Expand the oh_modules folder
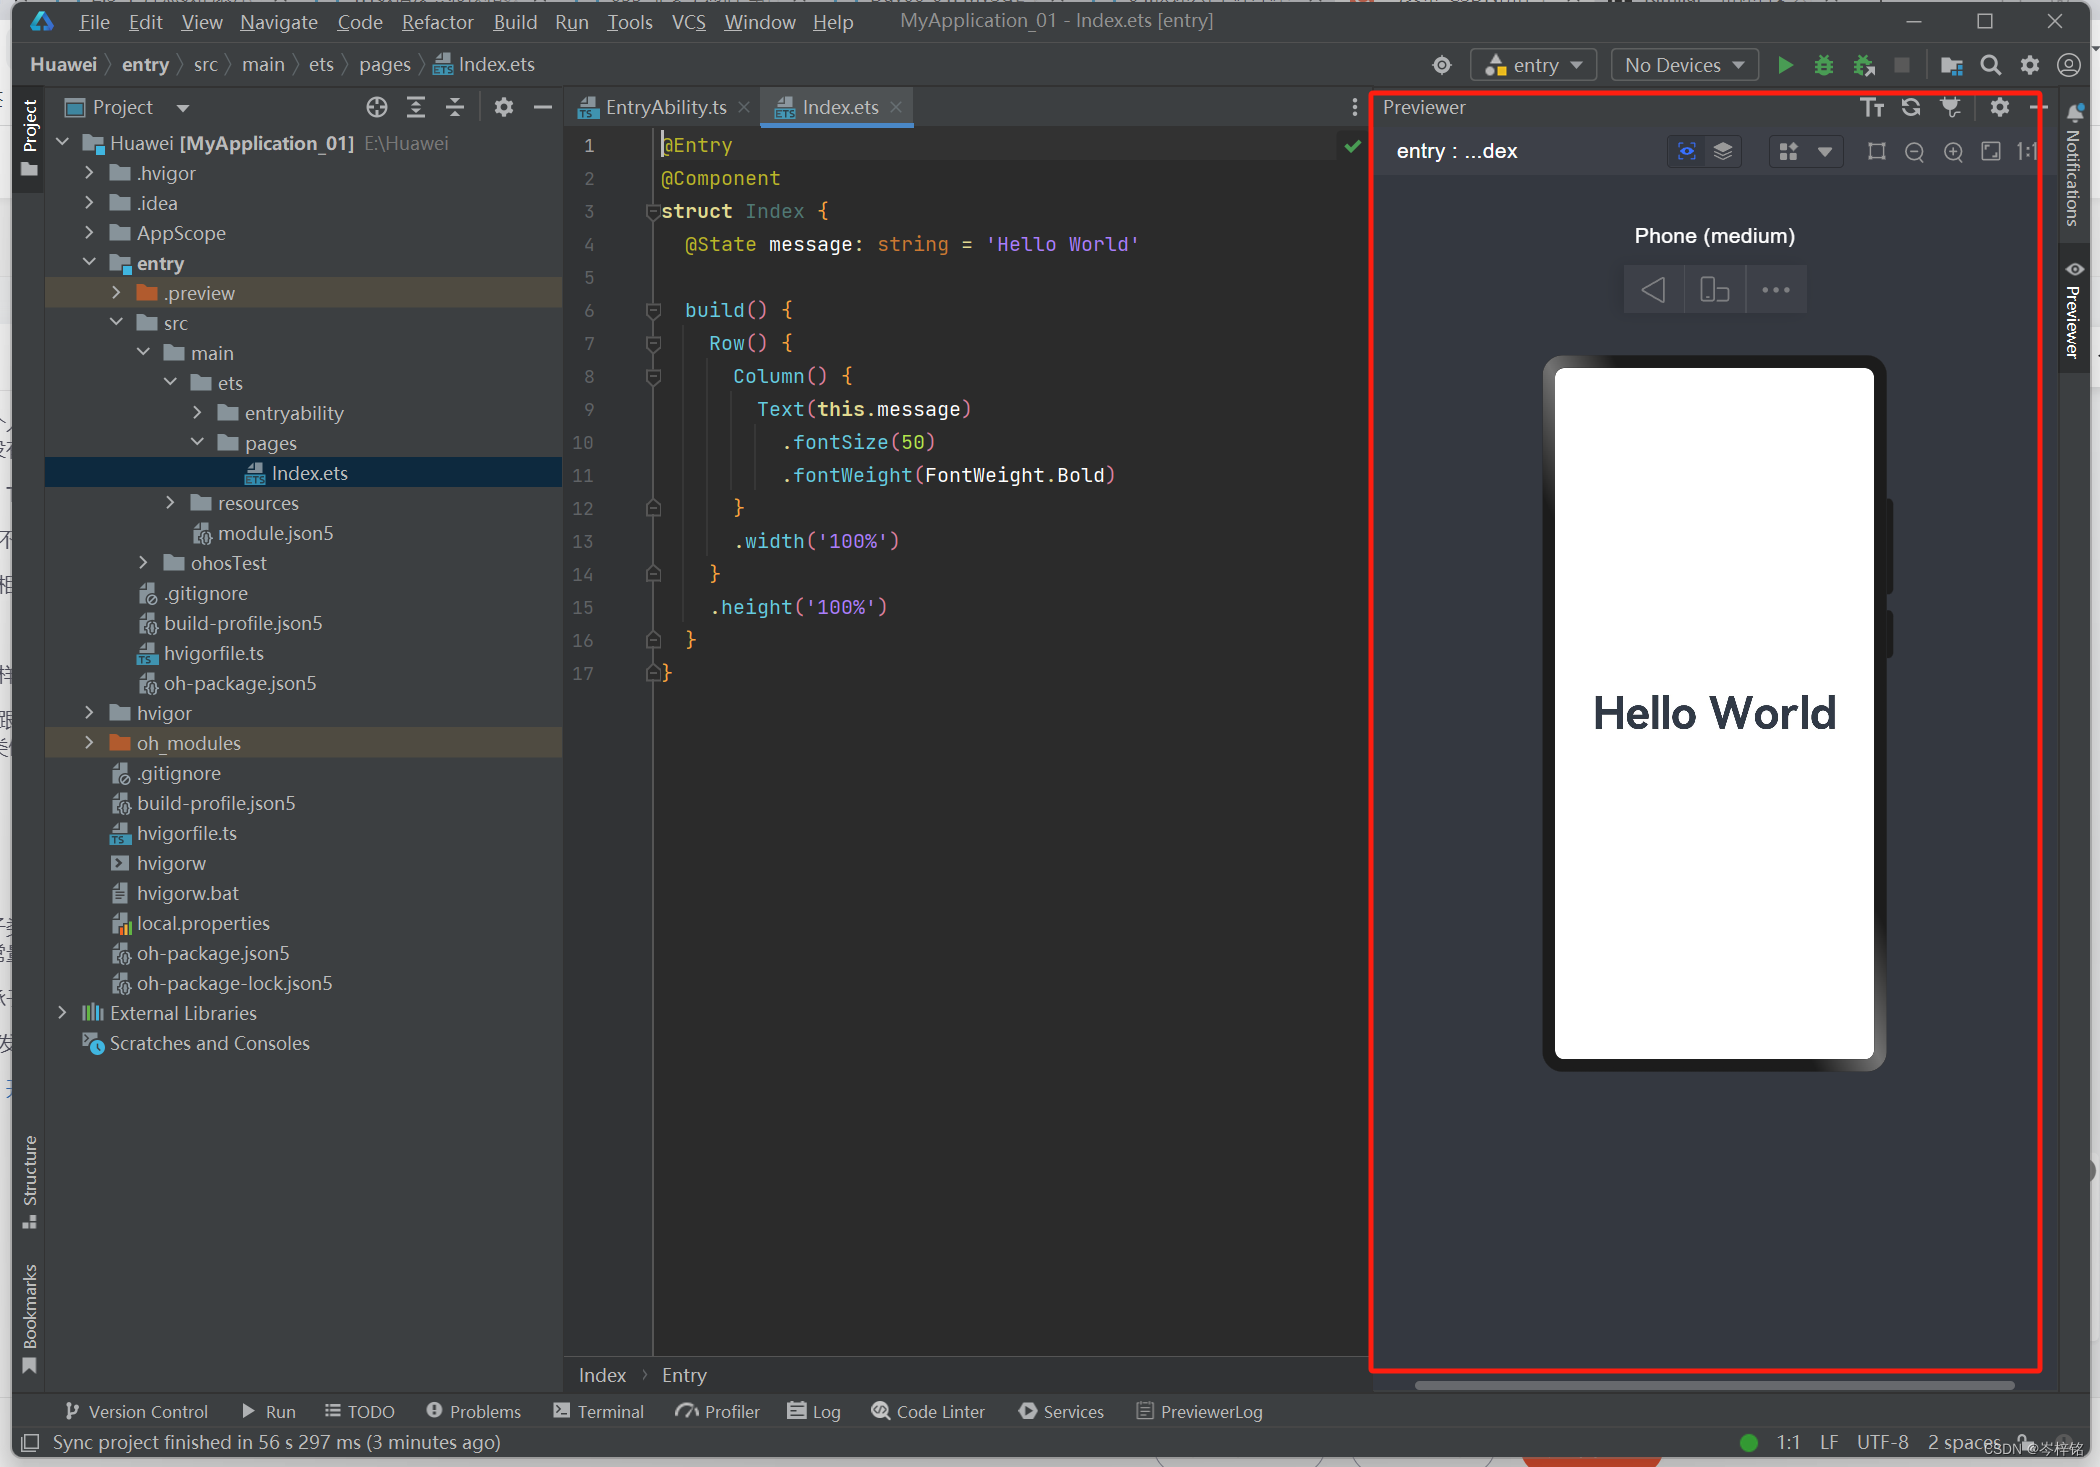This screenshot has width=2100, height=1467. pyautogui.click(x=89, y=743)
